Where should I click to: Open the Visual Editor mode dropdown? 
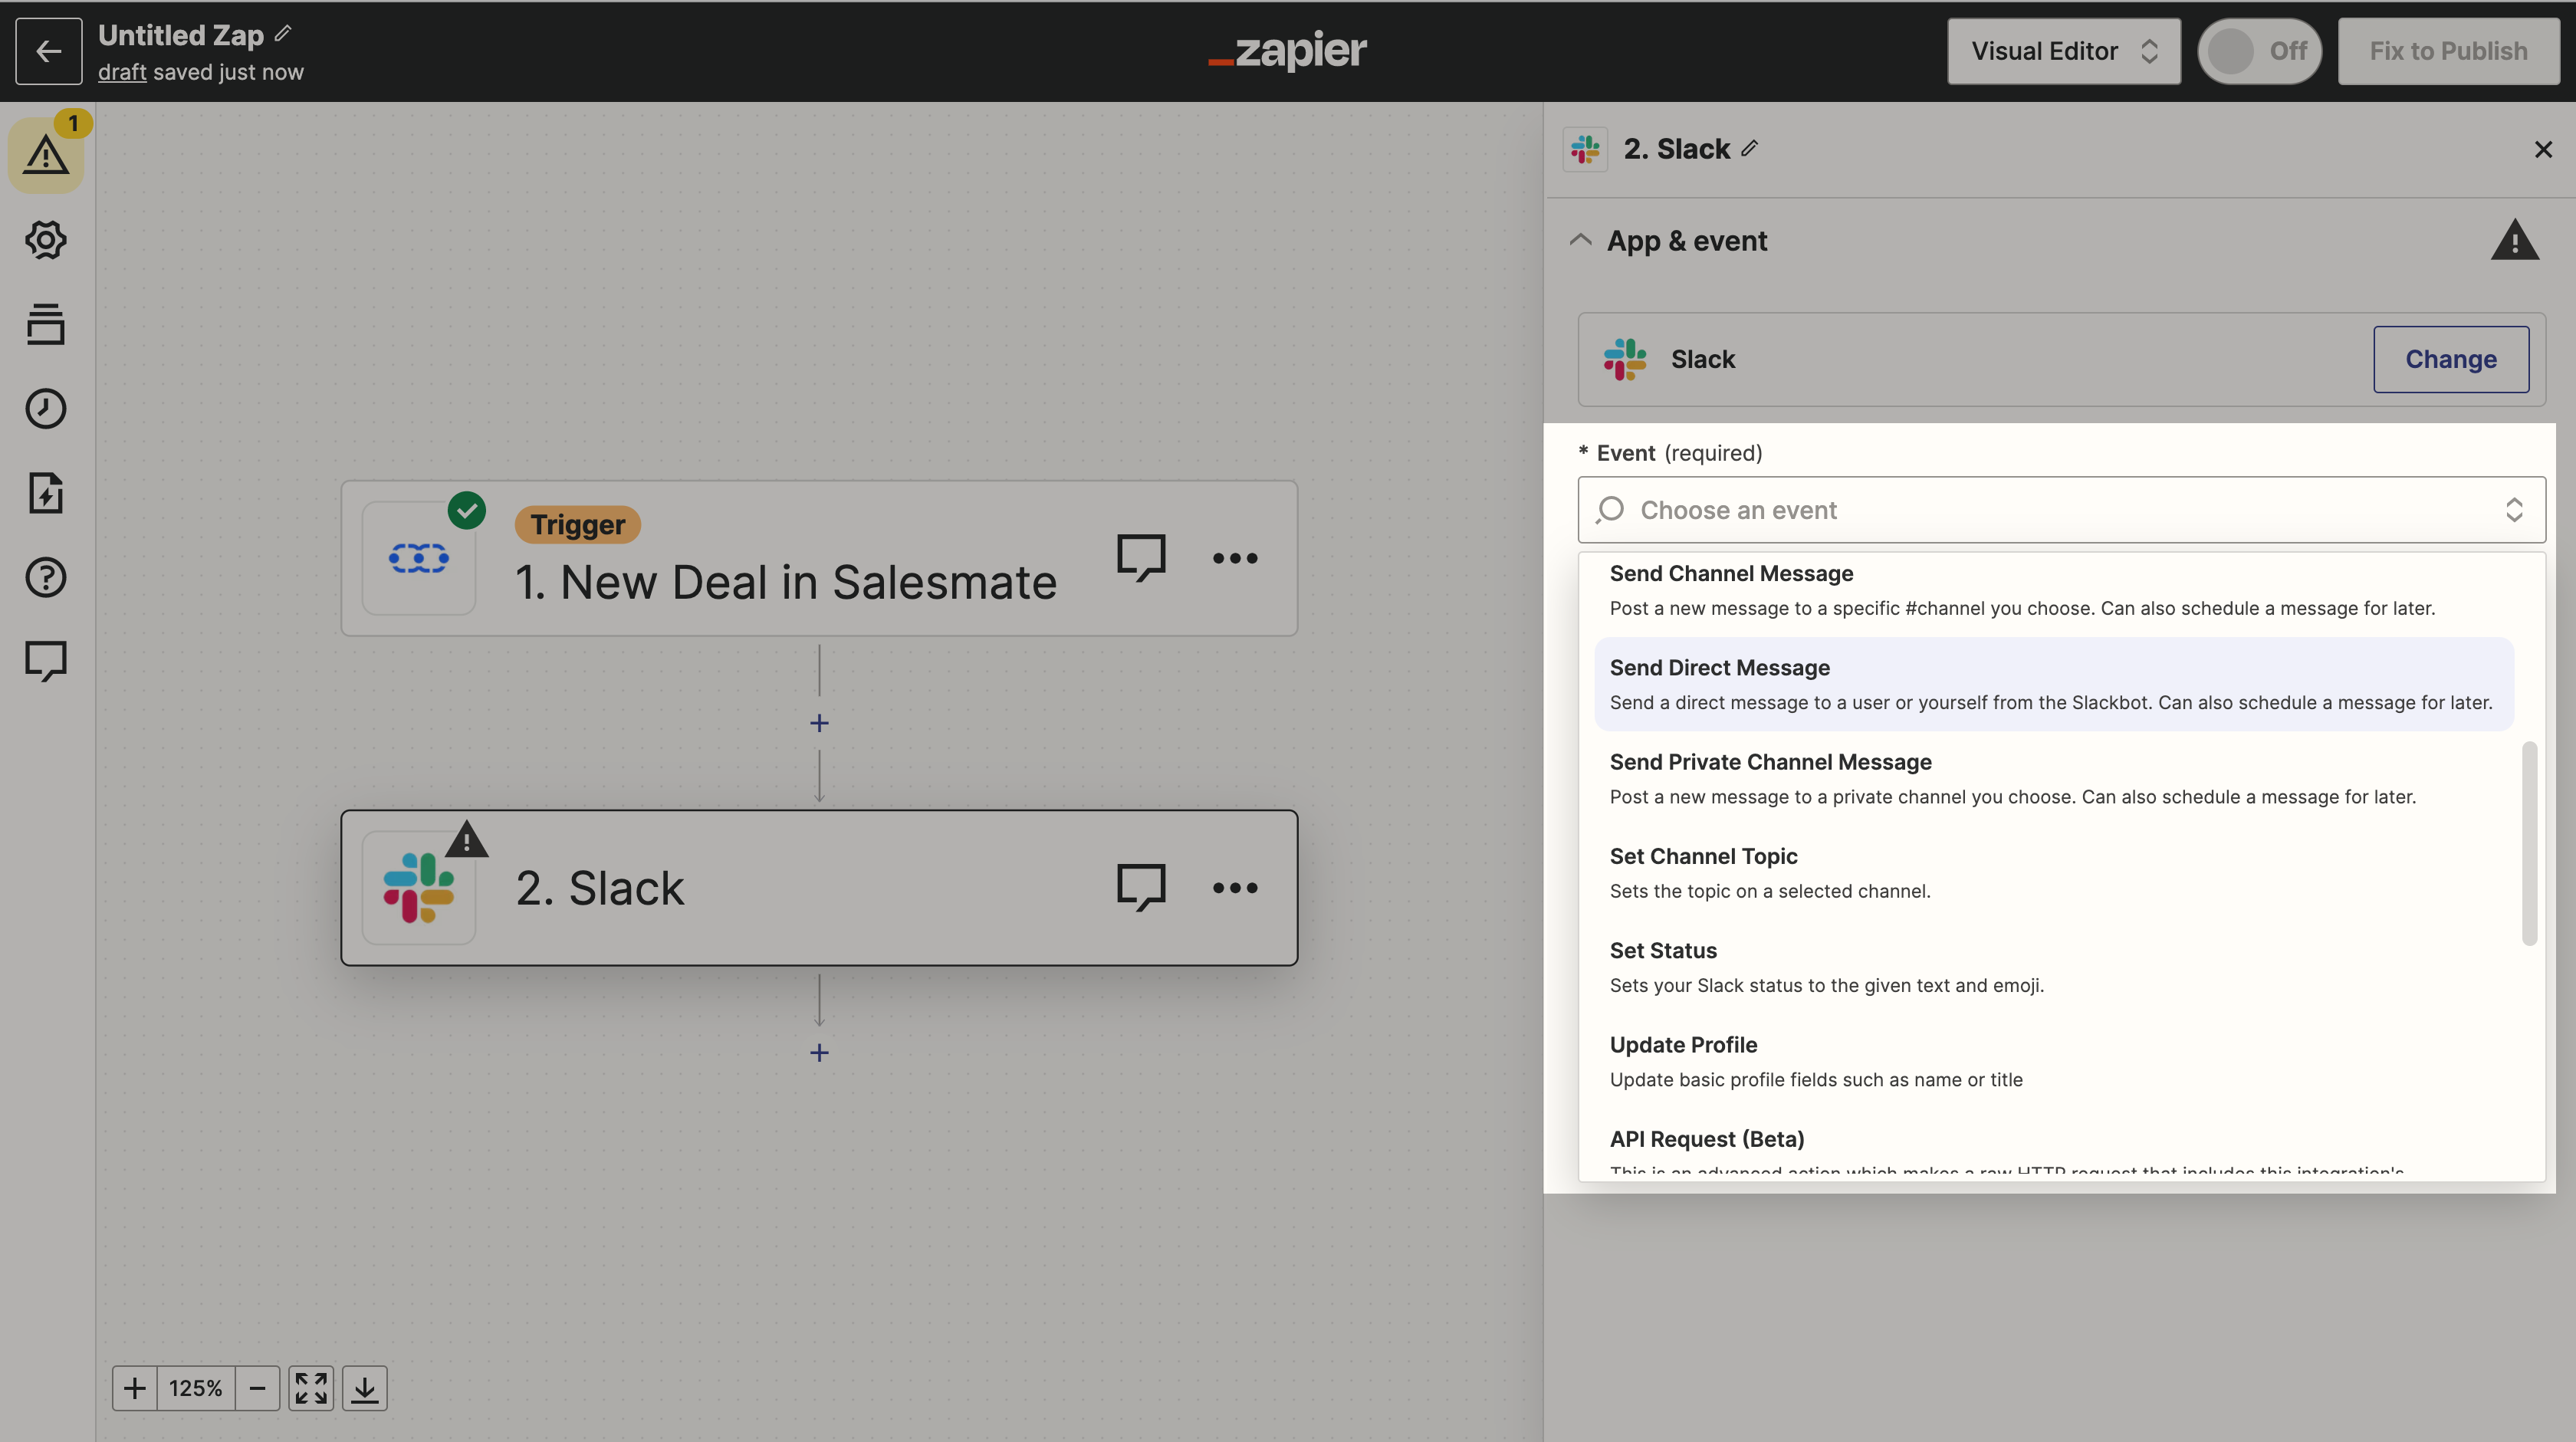[2064, 51]
